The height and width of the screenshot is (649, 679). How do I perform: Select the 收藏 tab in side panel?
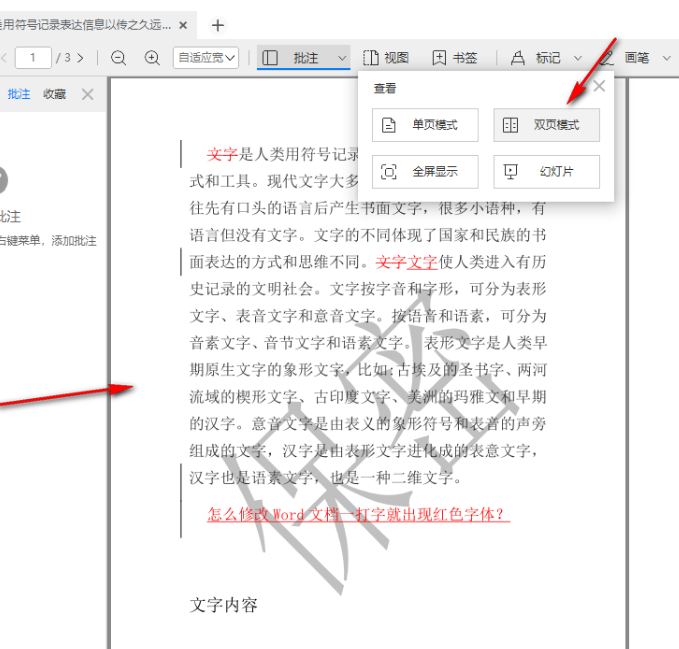(55, 94)
